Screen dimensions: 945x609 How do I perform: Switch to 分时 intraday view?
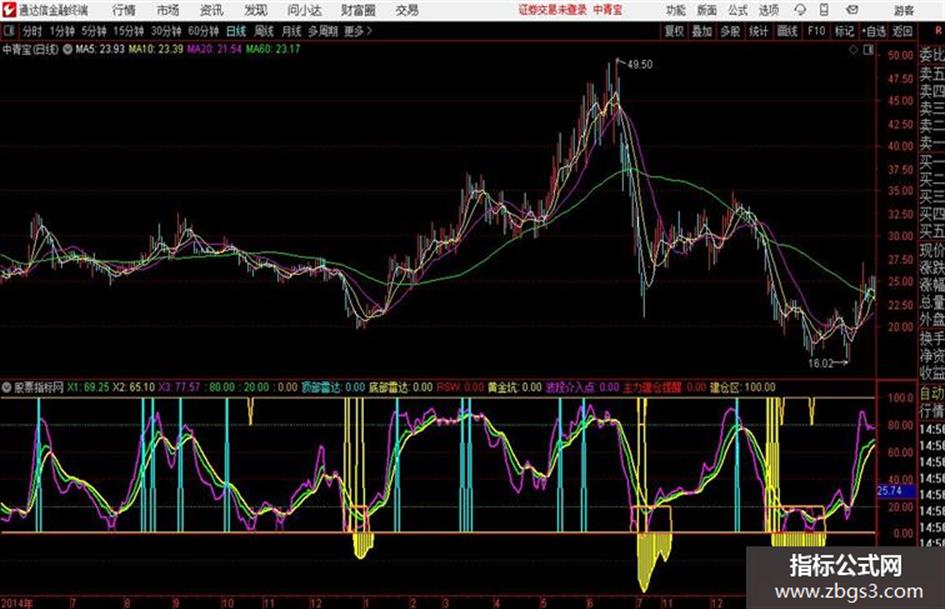pos(33,31)
